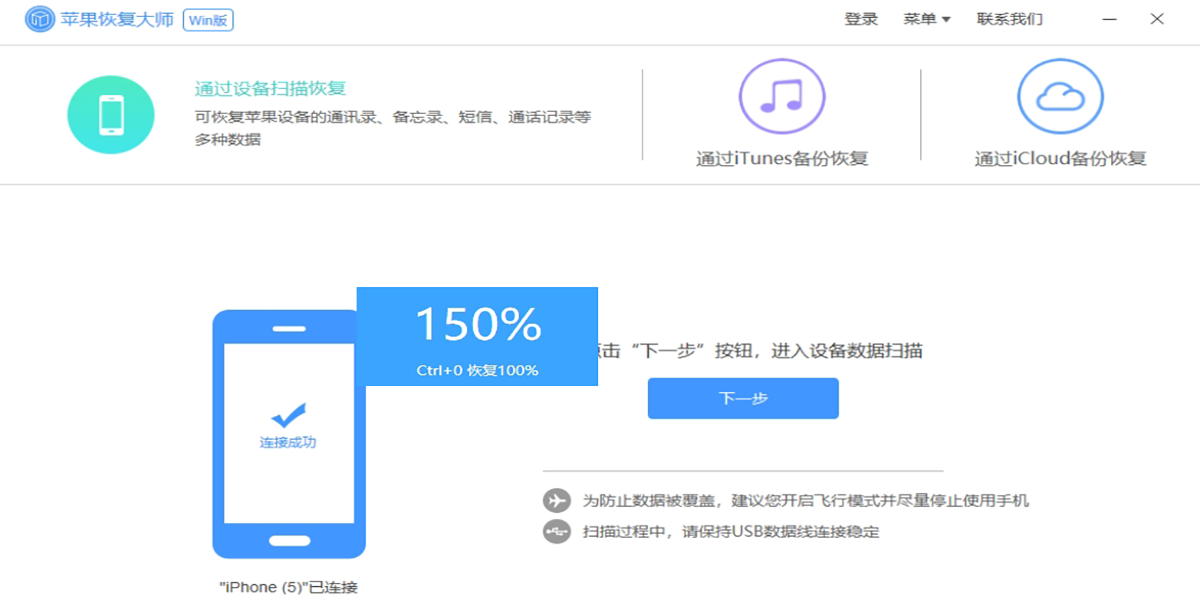Click the blue iCloud cloud icon
The width and height of the screenshot is (1200, 600).
pyautogui.click(x=1060, y=97)
